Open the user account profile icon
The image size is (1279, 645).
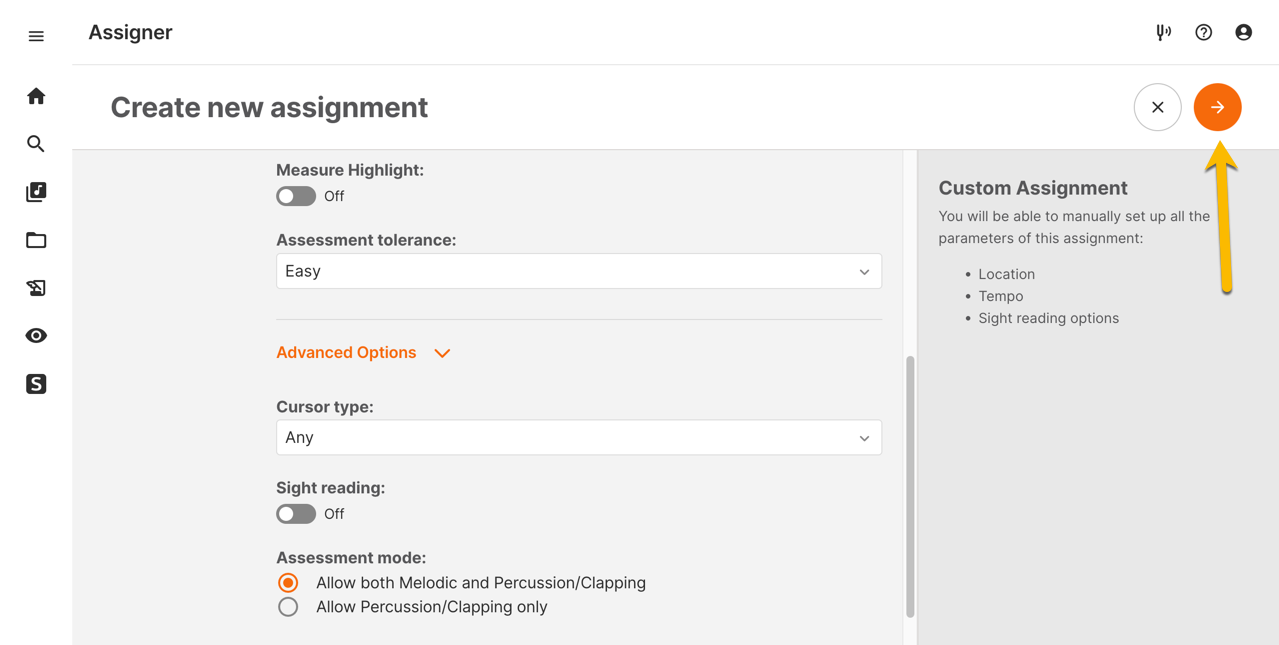(x=1244, y=32)
